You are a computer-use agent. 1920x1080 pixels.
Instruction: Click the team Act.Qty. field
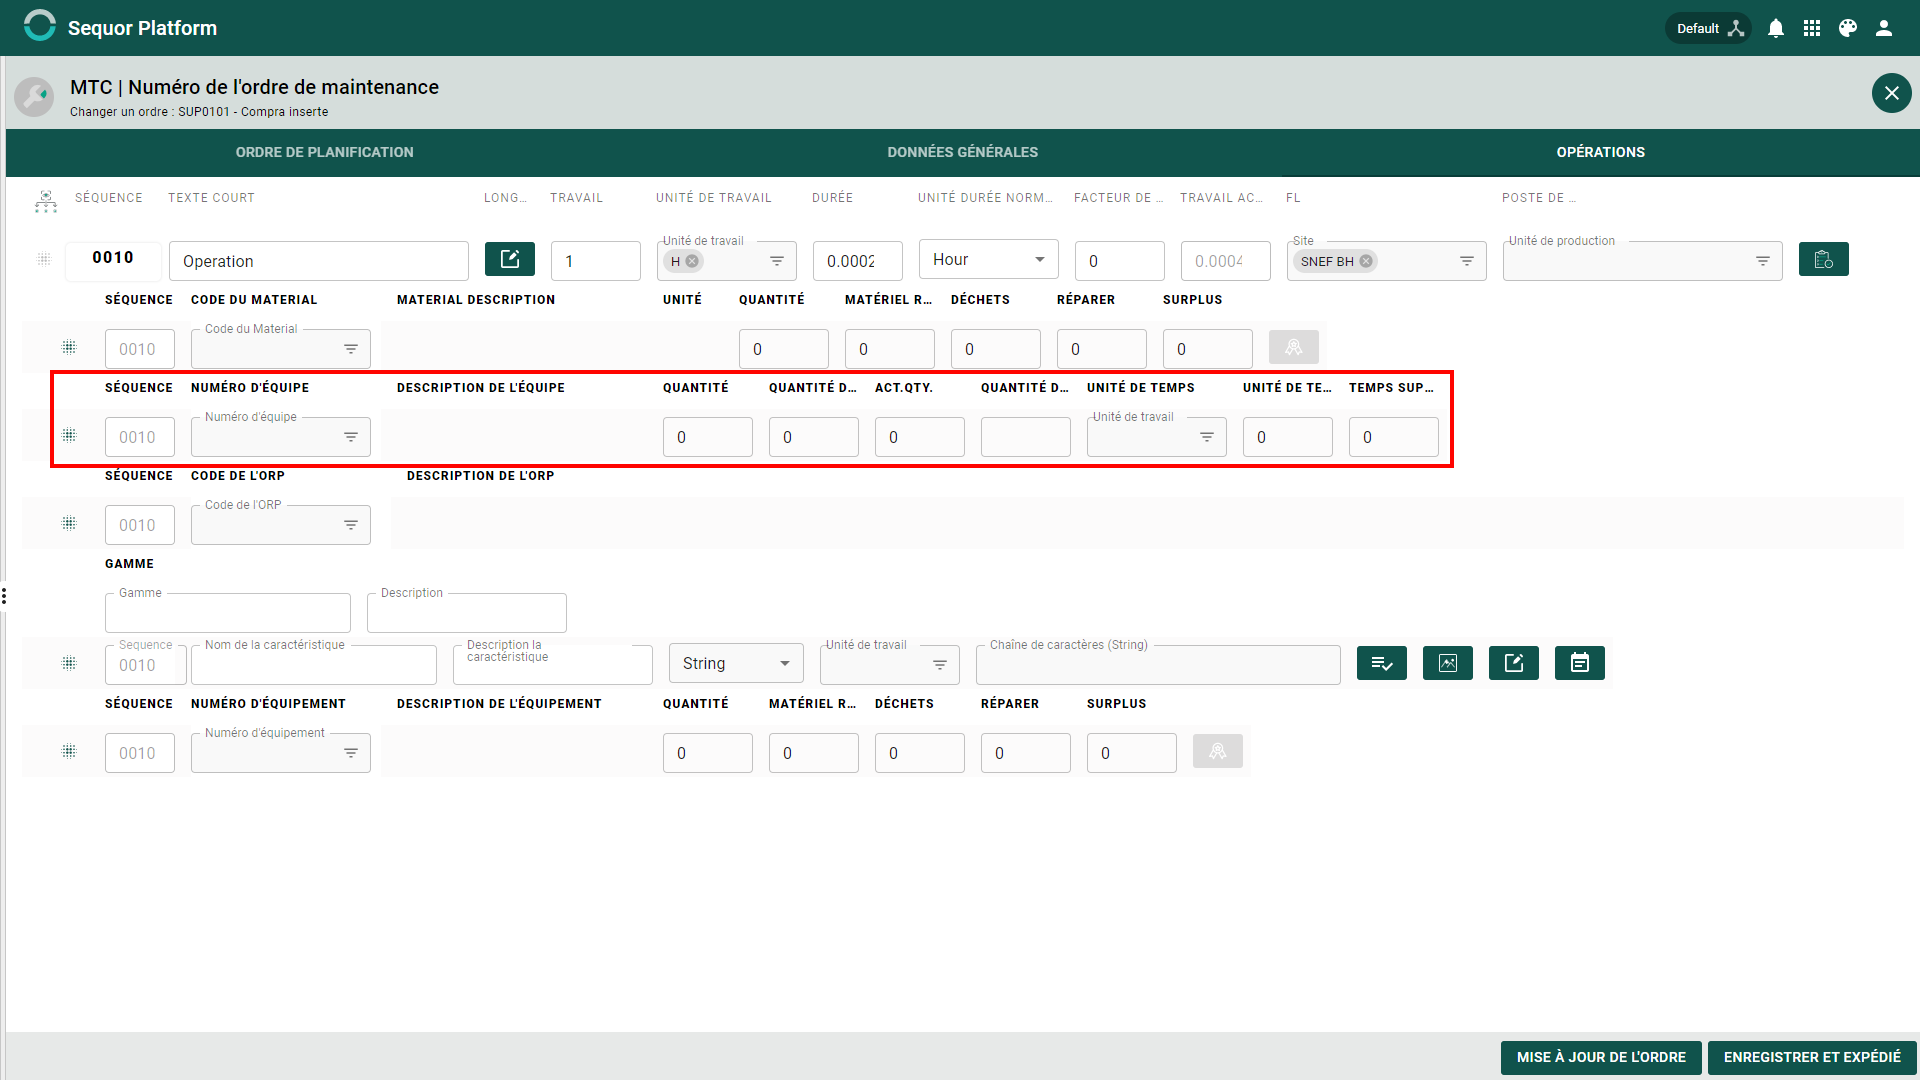pos(920,437)
